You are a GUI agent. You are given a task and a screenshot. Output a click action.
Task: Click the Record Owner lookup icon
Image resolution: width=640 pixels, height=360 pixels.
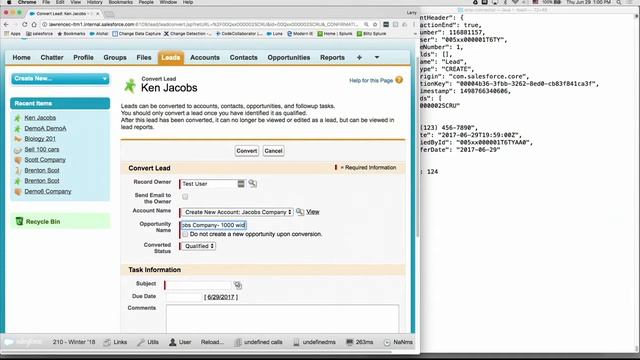[253, 183]
